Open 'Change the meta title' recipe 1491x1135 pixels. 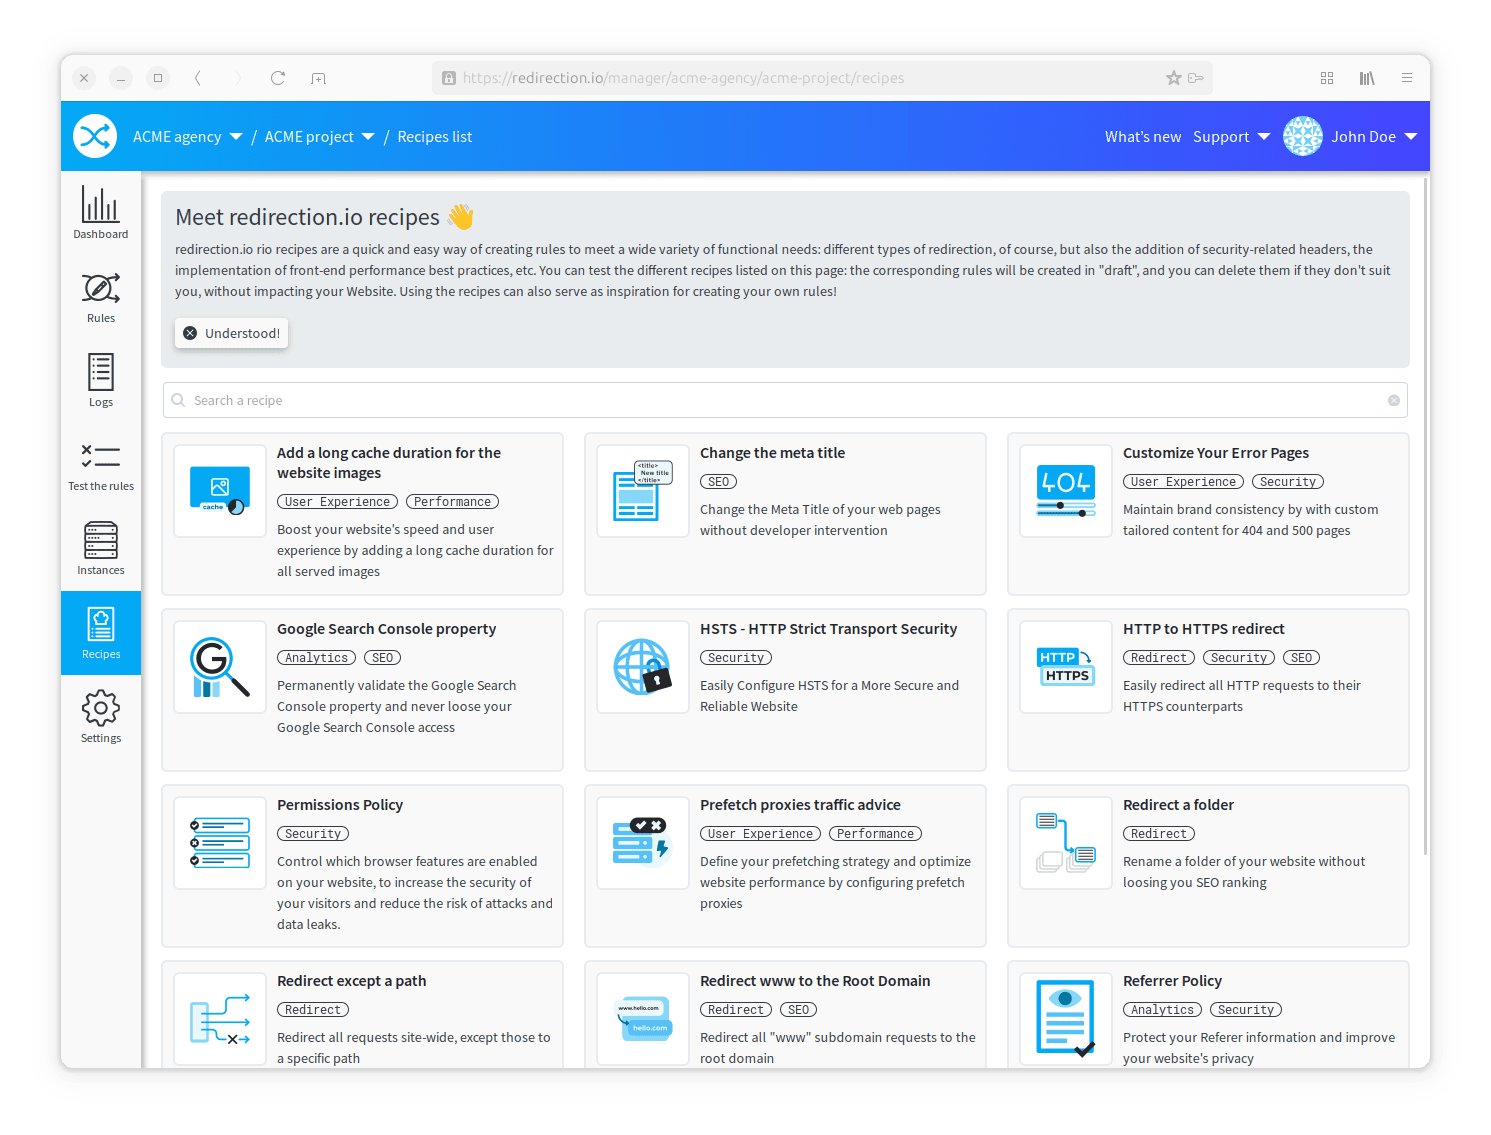pos(772,453)
